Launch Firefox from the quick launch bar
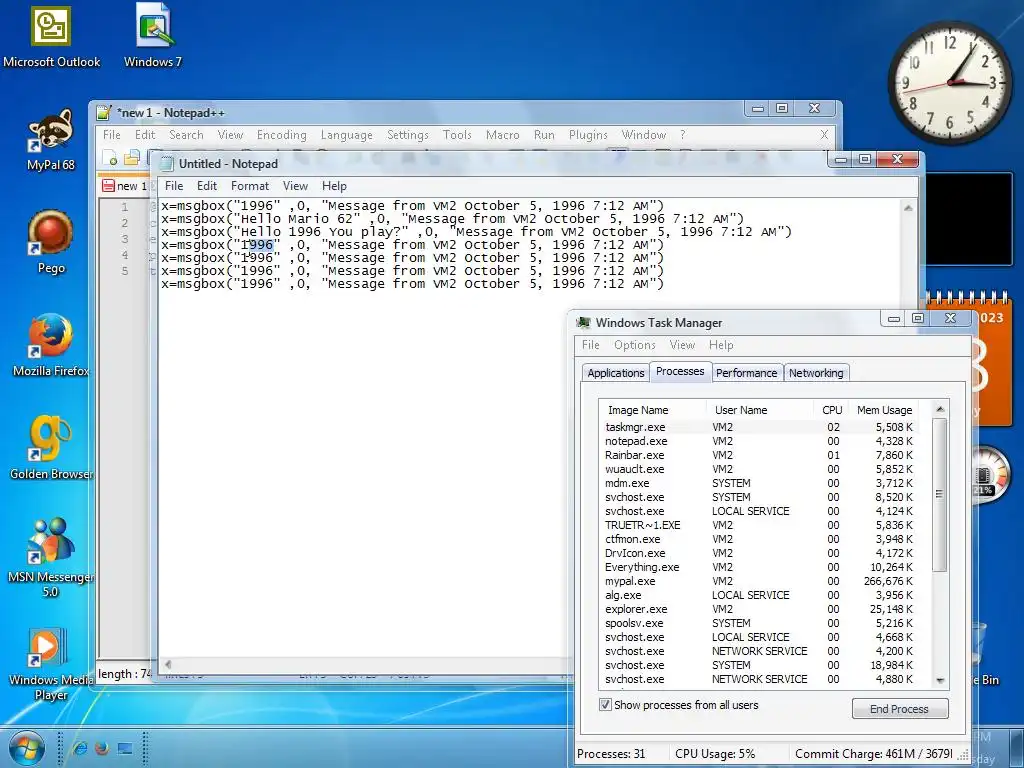This screenshot has height=768, width=1024. click(x=102, y=748)
